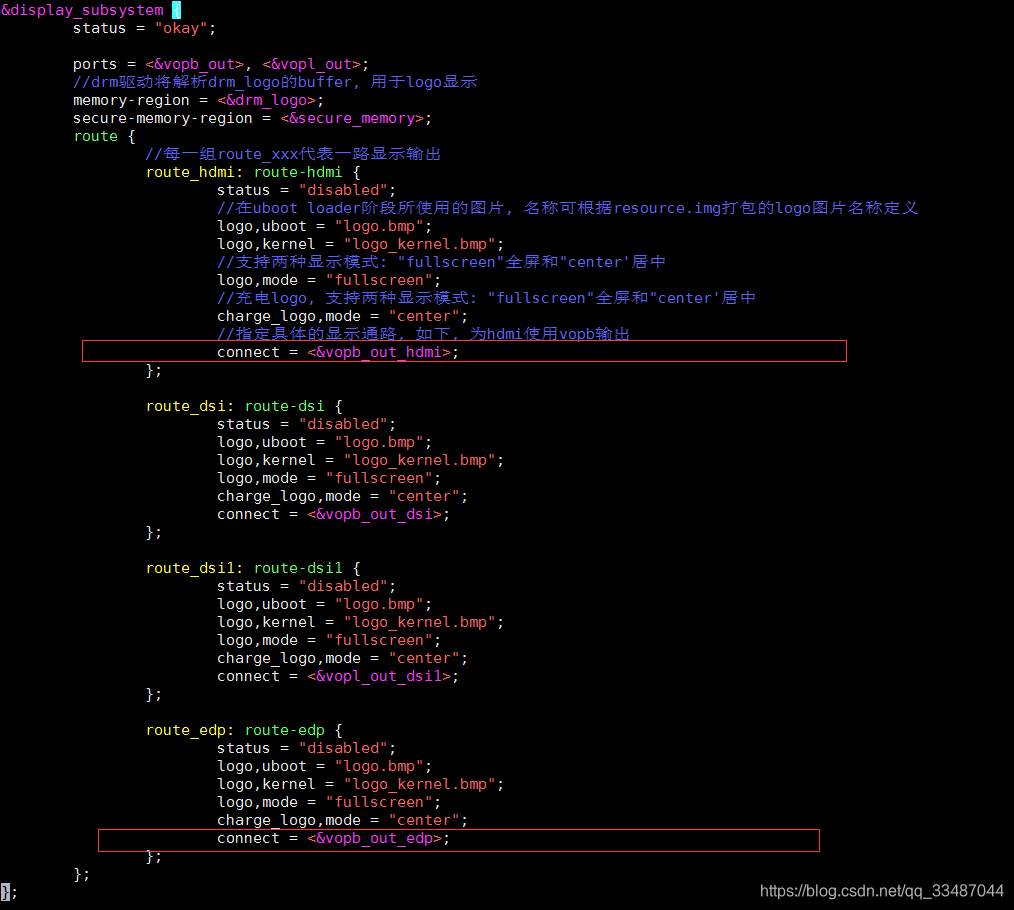Click charge_logo,mode property under route-hdmi

(288, 316)
